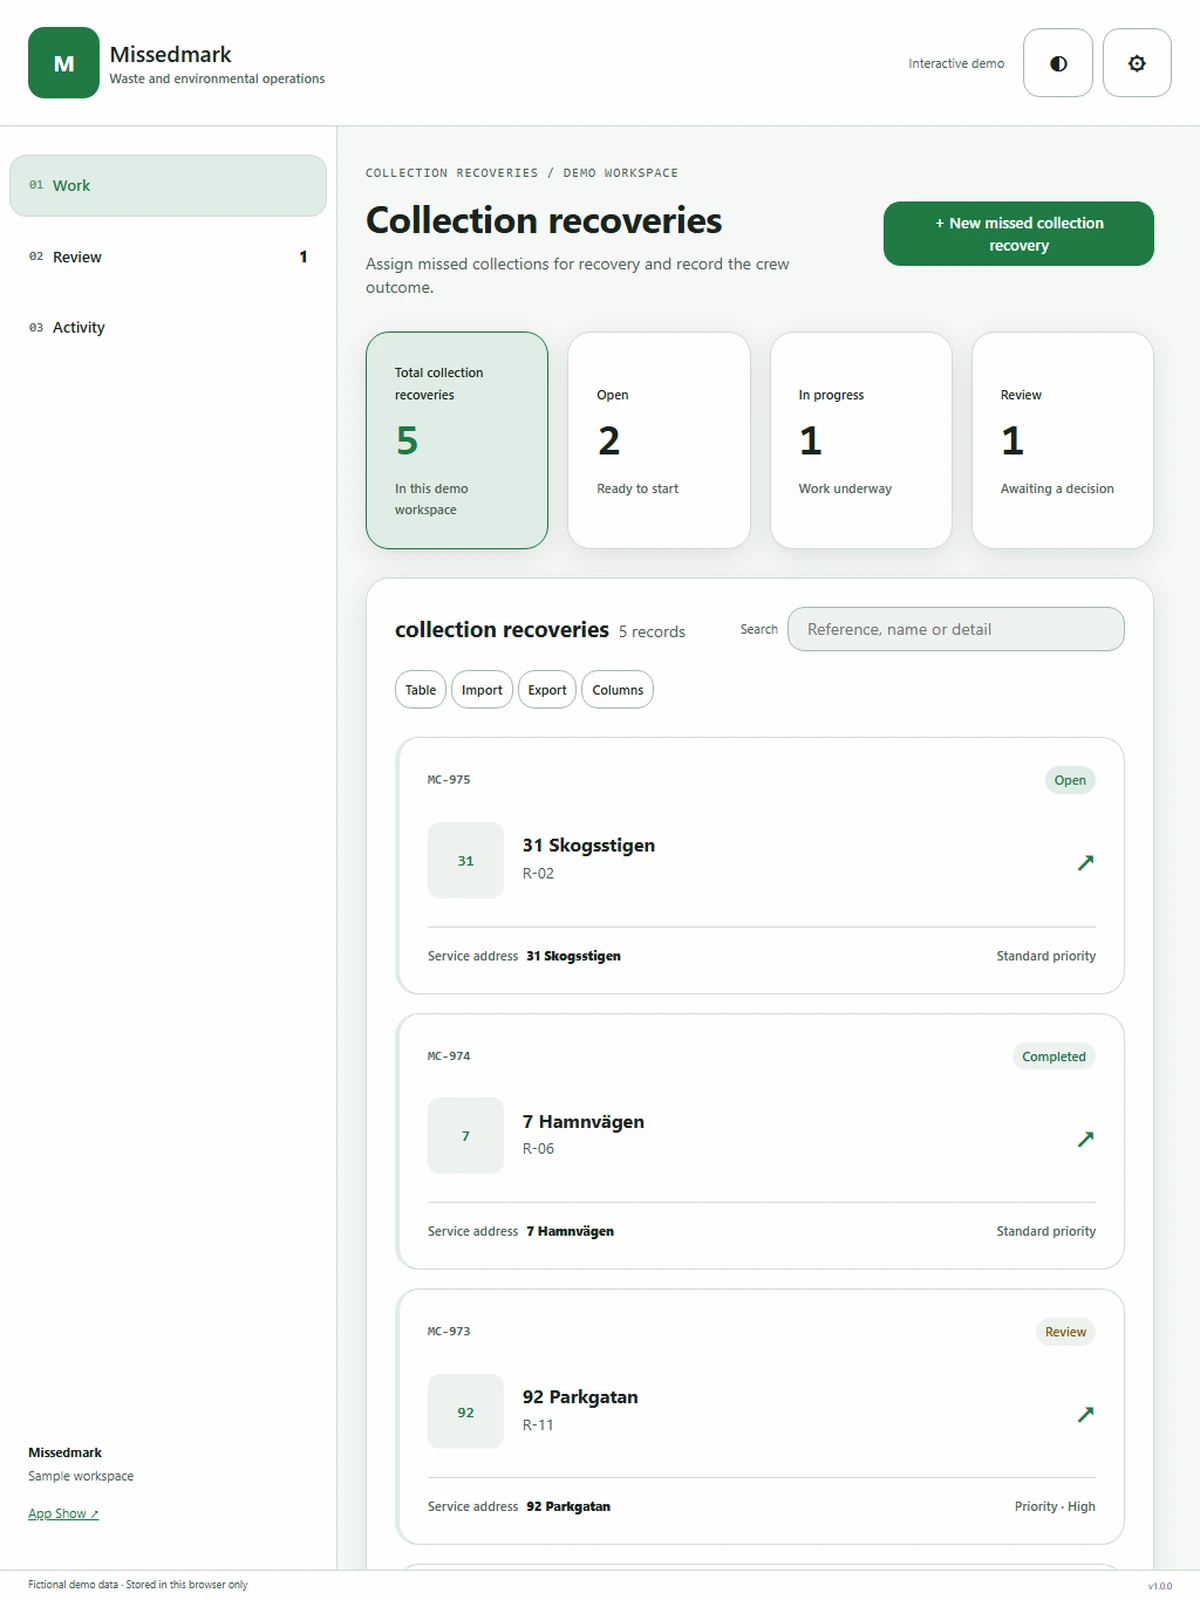Click the MC-974 reference code

pyautogui.click(x=449, y=1056)
